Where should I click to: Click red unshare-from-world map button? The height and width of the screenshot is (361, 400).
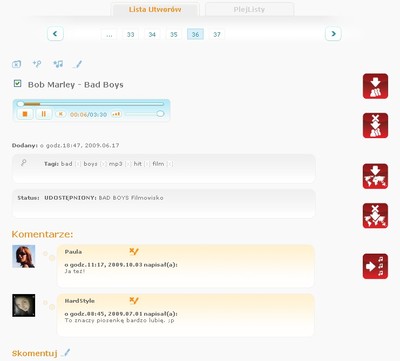pyautogui.click(x=375, y=216)
